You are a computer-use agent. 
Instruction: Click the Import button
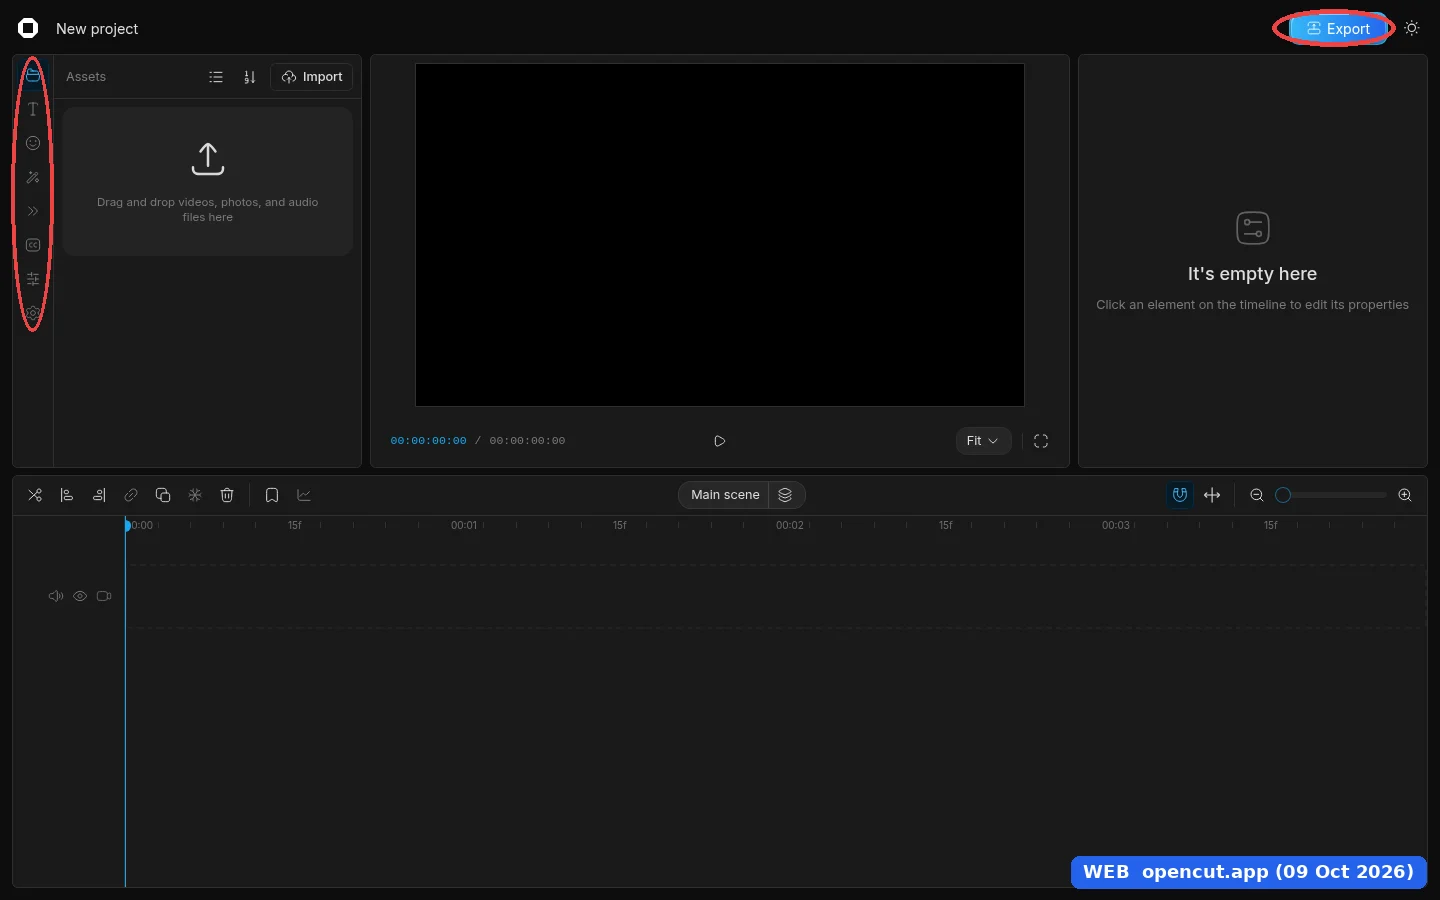coord(312,77)
